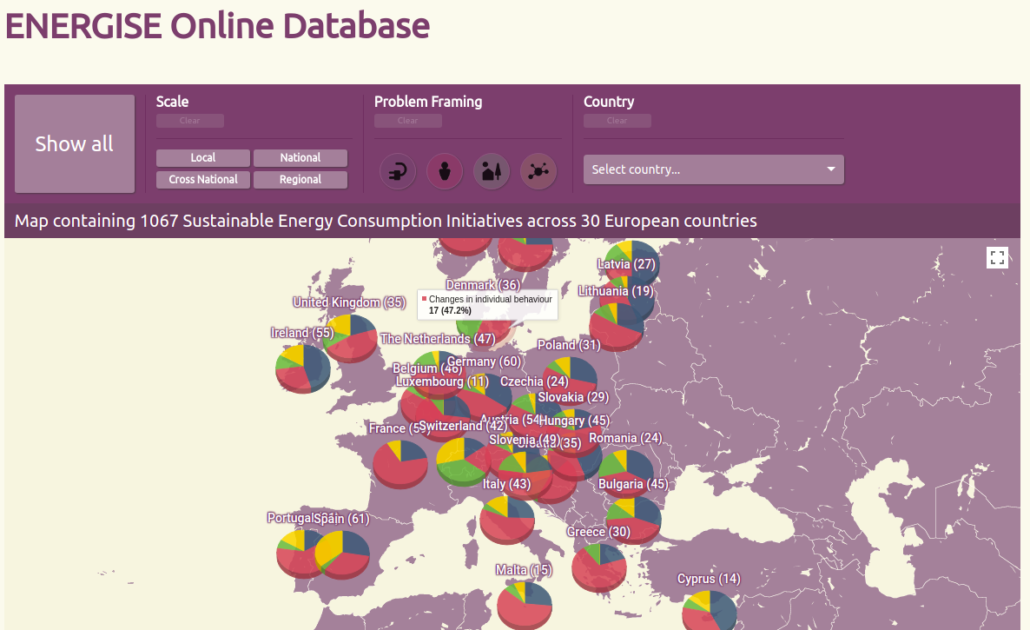This screenshot has height=630, width=1030.
Task: Pick the network nodes framing icon
Action: [538, 171]
